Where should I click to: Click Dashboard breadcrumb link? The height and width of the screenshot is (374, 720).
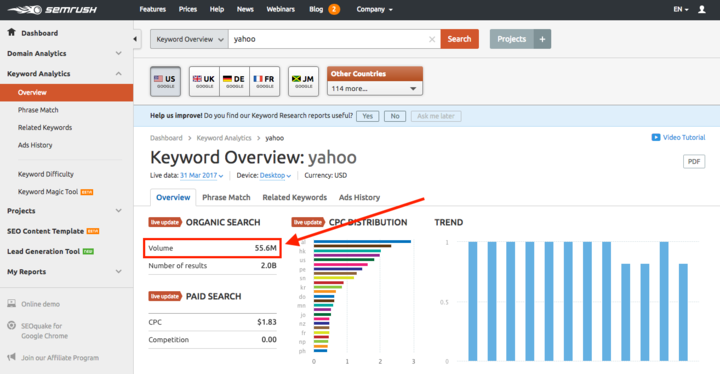[x=166, y=138]
